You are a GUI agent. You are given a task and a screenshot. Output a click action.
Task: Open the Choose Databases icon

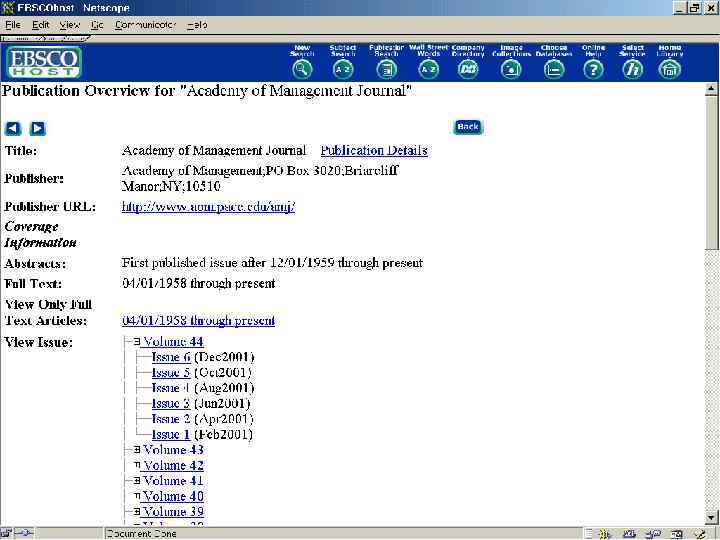tap(554, 69)
